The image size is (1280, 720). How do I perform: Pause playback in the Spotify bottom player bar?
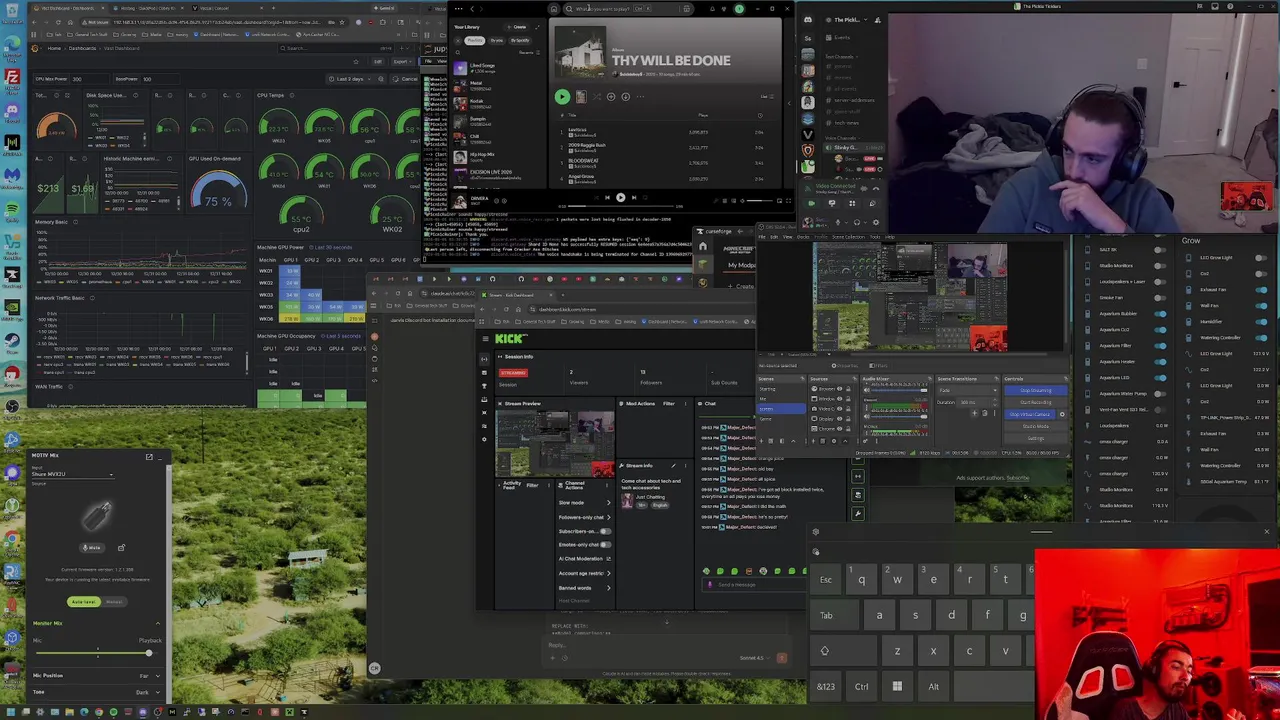(620, 198)
